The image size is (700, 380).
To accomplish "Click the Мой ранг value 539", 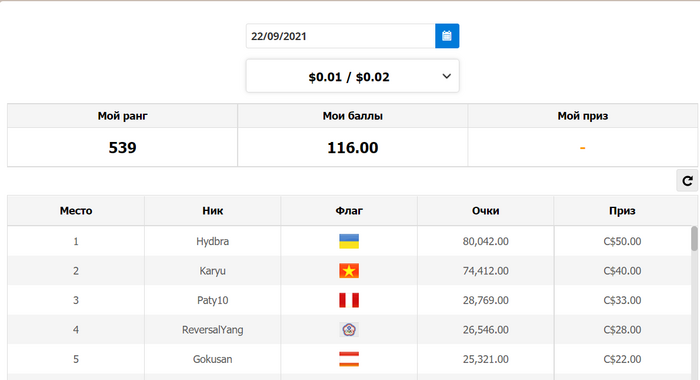I will coord(122,147).
